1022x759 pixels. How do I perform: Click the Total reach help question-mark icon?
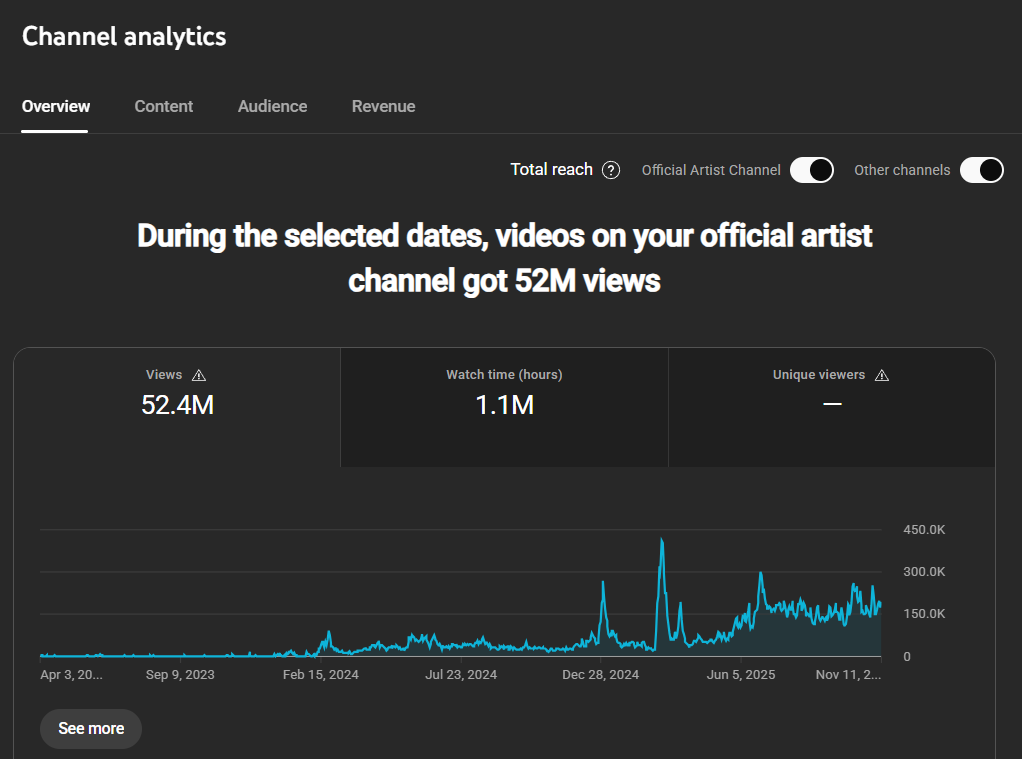tap(611, 170)
